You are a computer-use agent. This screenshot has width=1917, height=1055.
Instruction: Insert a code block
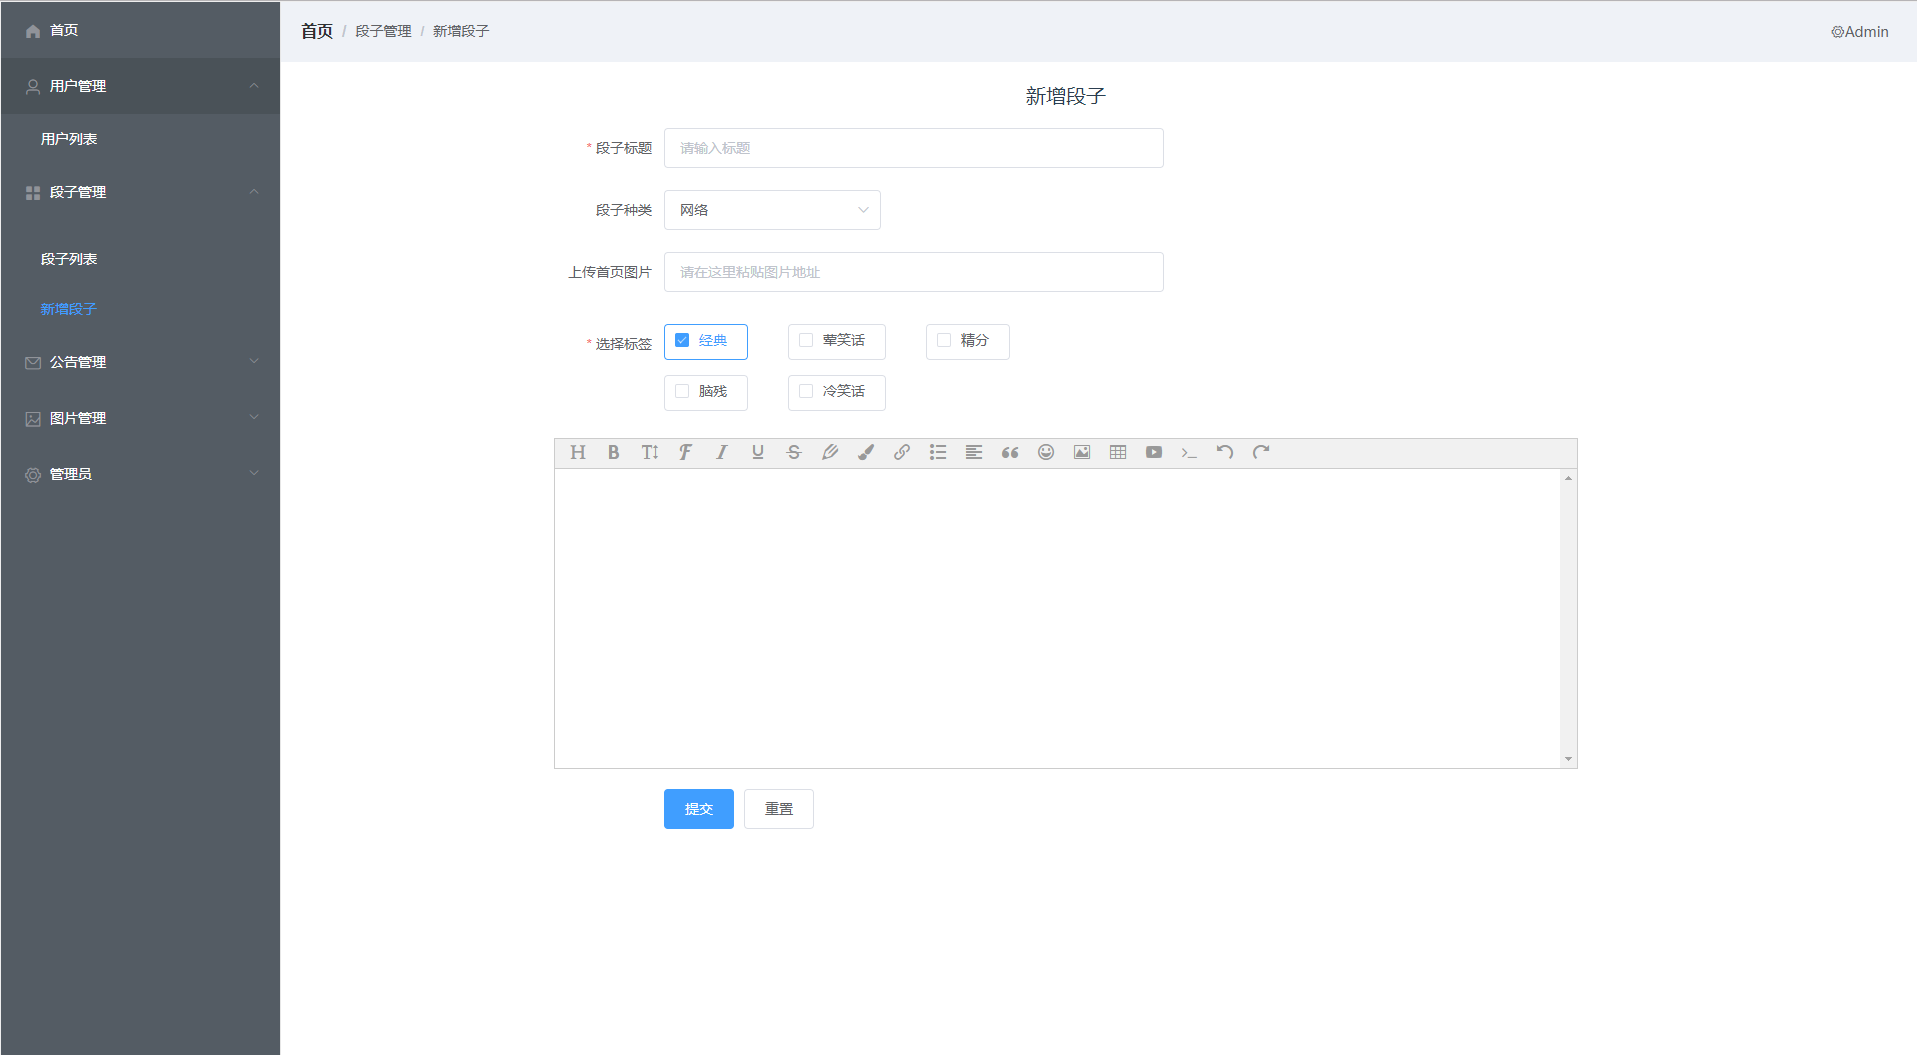pos(1190,452)
